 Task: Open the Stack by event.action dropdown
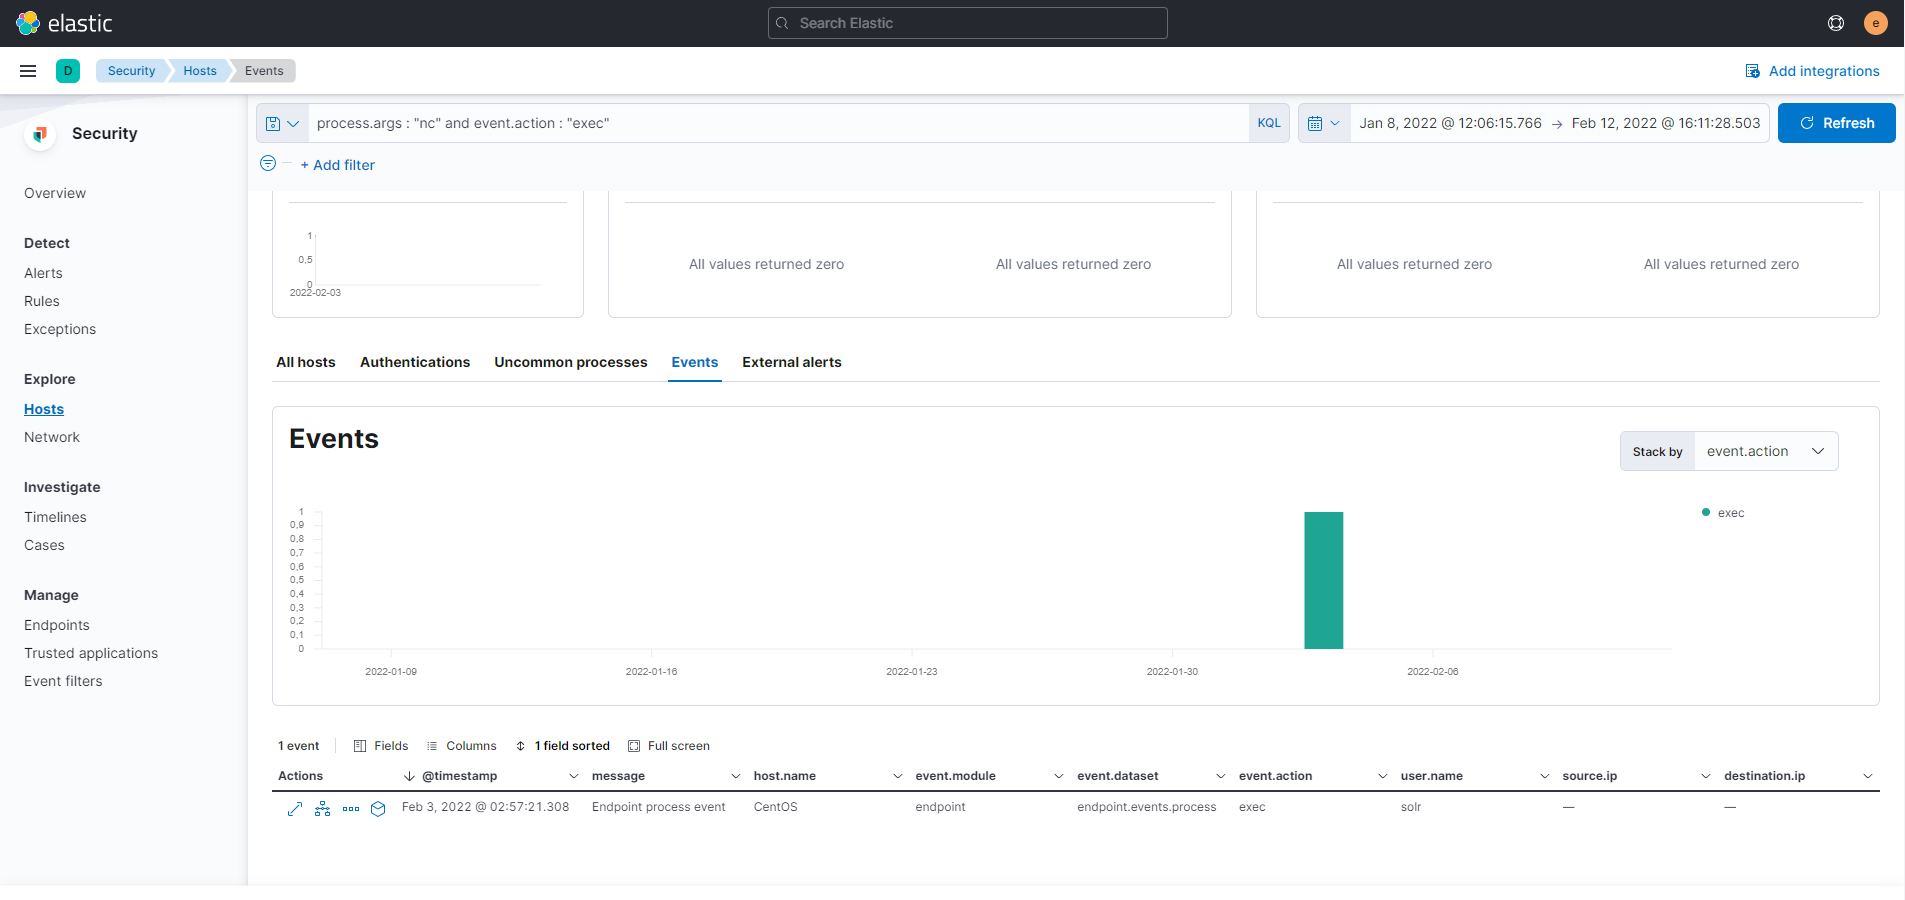click(1765, 451)
